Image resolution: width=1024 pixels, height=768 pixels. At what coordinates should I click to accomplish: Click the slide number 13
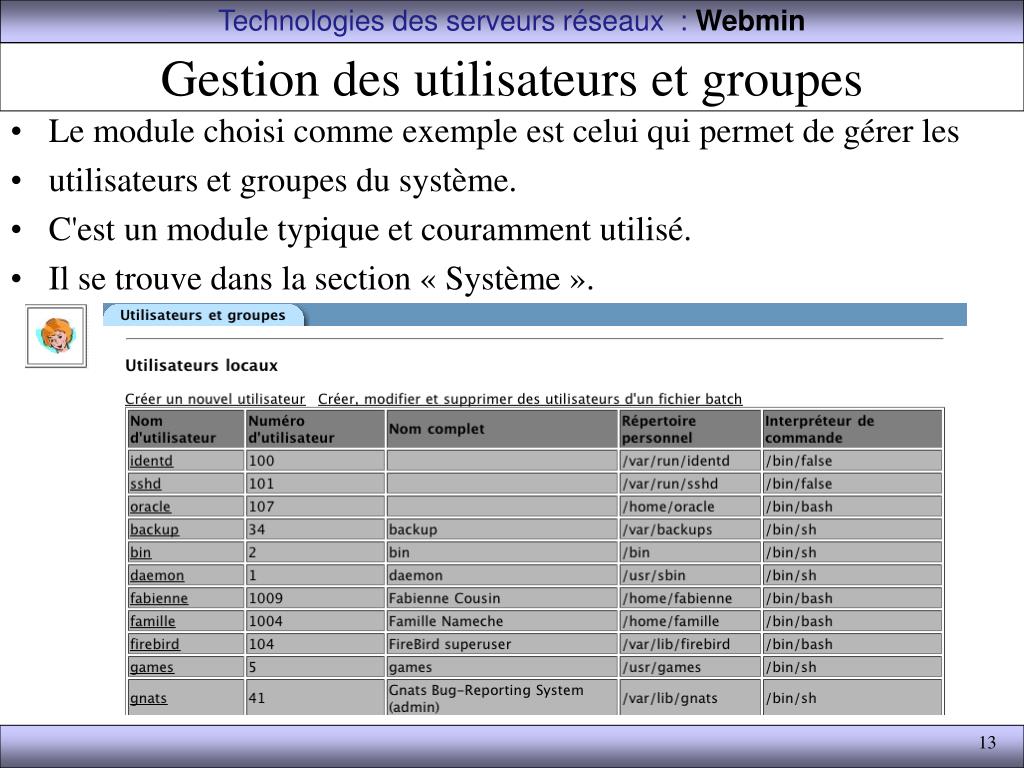(x=987, y=743)
